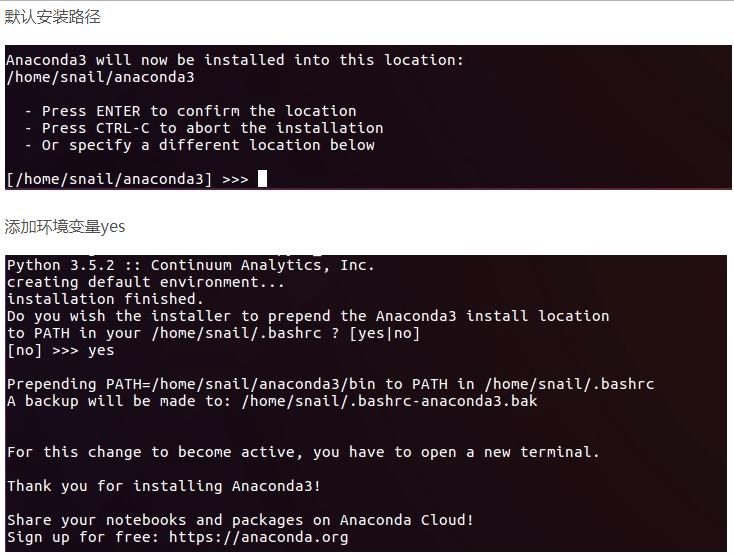Image resolution: width=734 pixels, height=555 pixels.
Task: Click the /home/snail/anaconda3 install path line
Action: (101, 77)
